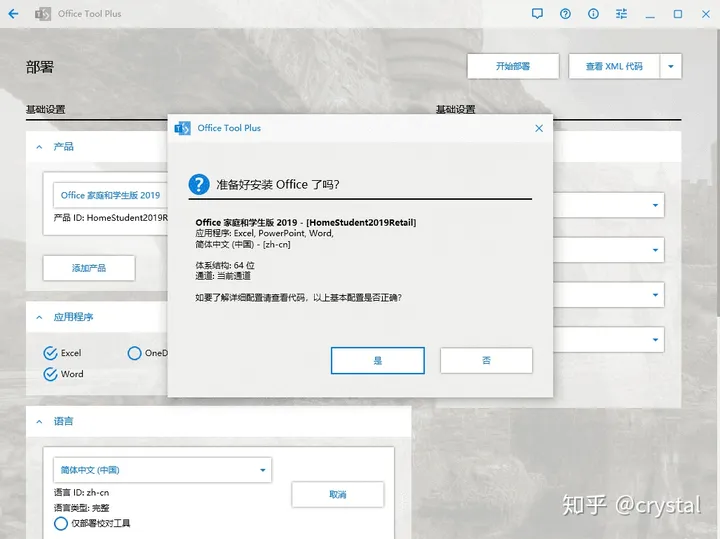Go back using the top-left arrow
Screen dimensions: 720x539
pos(13,14)
